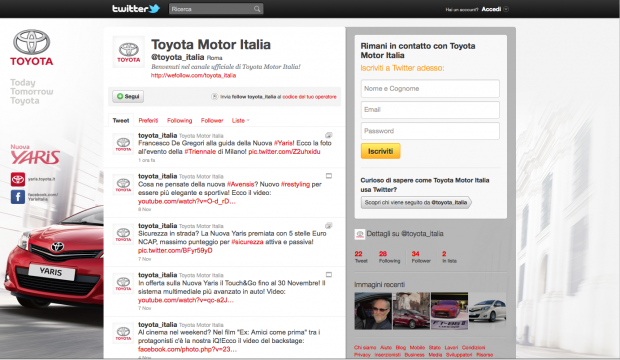The height and width of the screenshot is (360, 620).
Task: Click the '34 Follower' count
Action: 421,257
